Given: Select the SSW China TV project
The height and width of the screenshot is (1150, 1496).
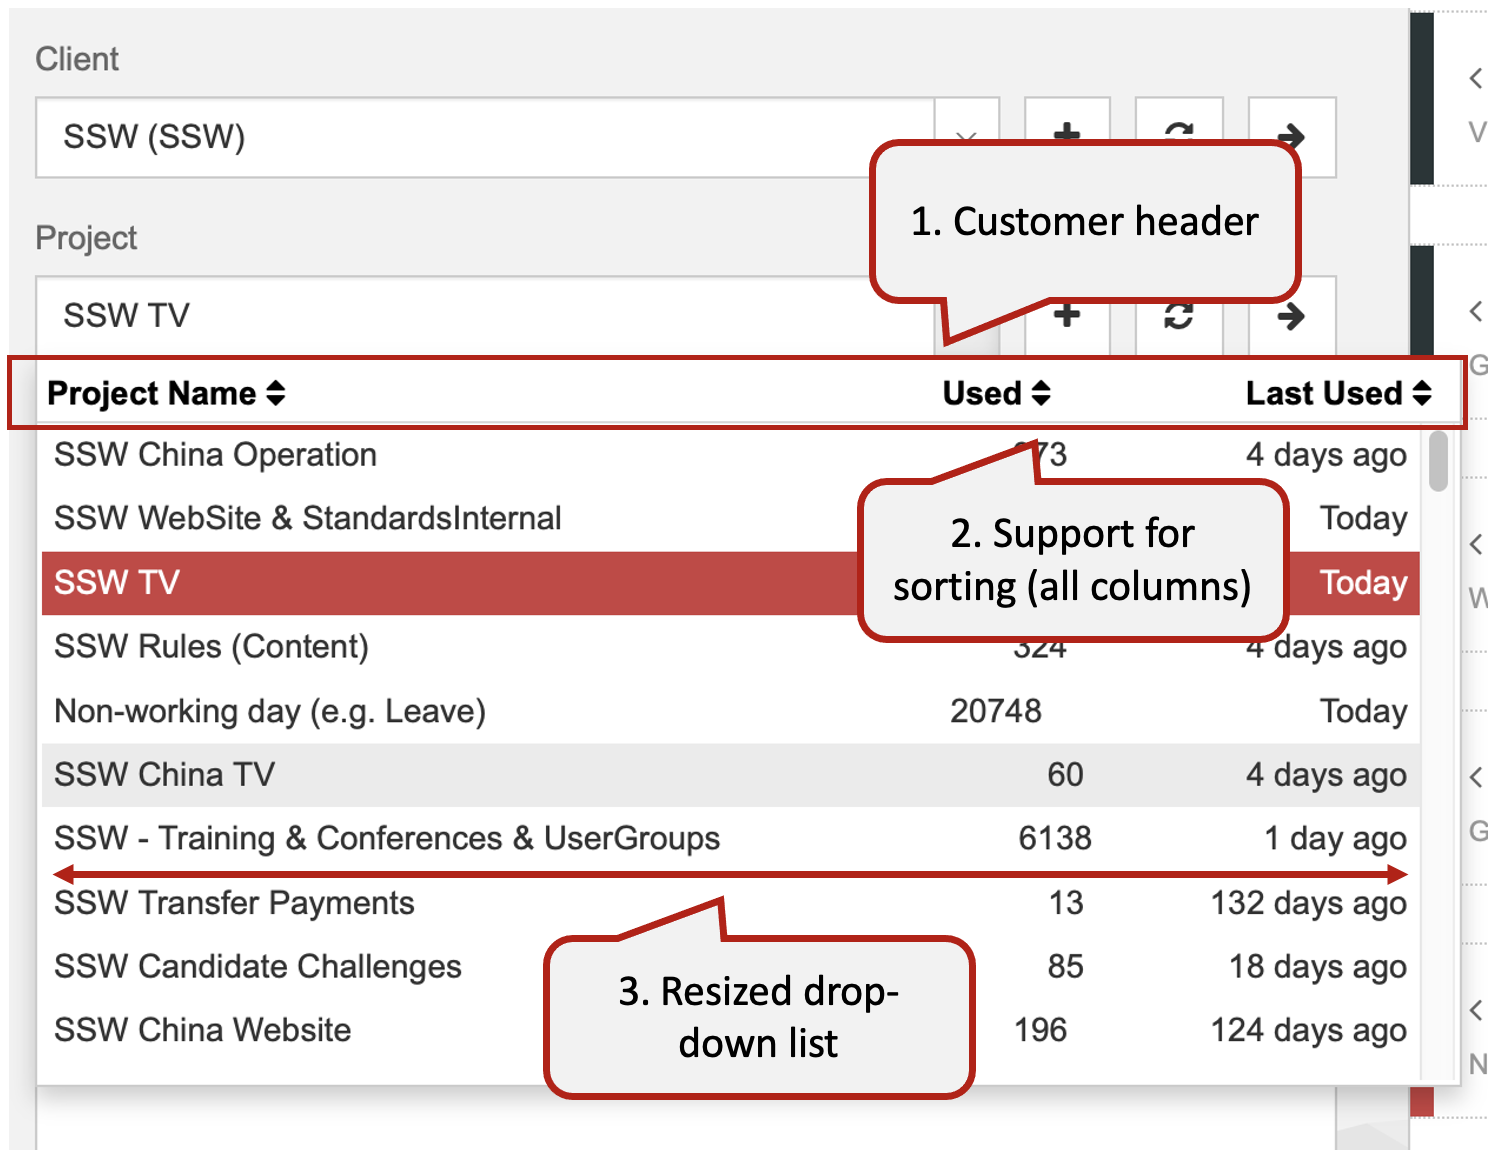Looking at the screenshot, I should click(x=165, y=775).
